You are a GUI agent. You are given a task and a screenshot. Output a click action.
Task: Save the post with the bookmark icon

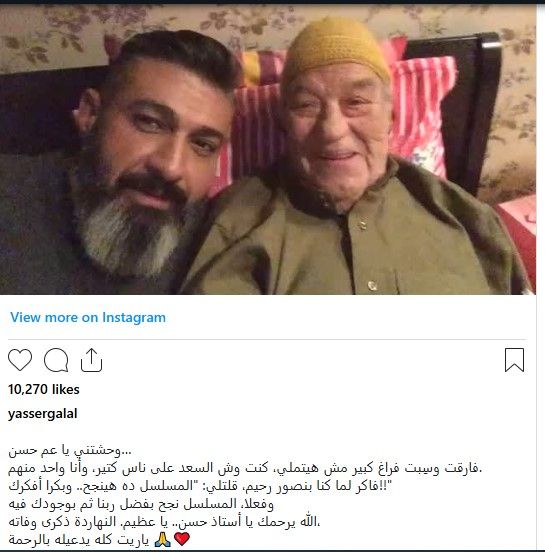(x=514, y=360)
